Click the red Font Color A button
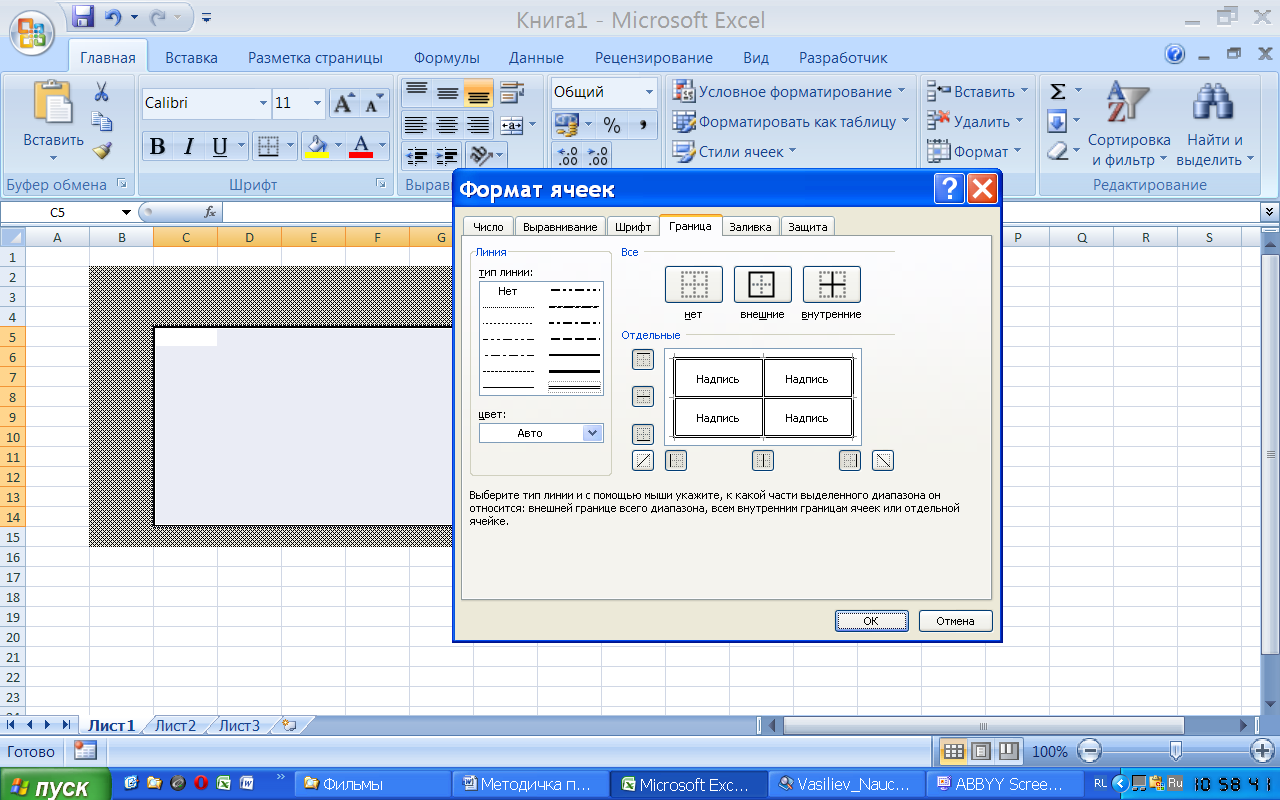 (362, 147)
